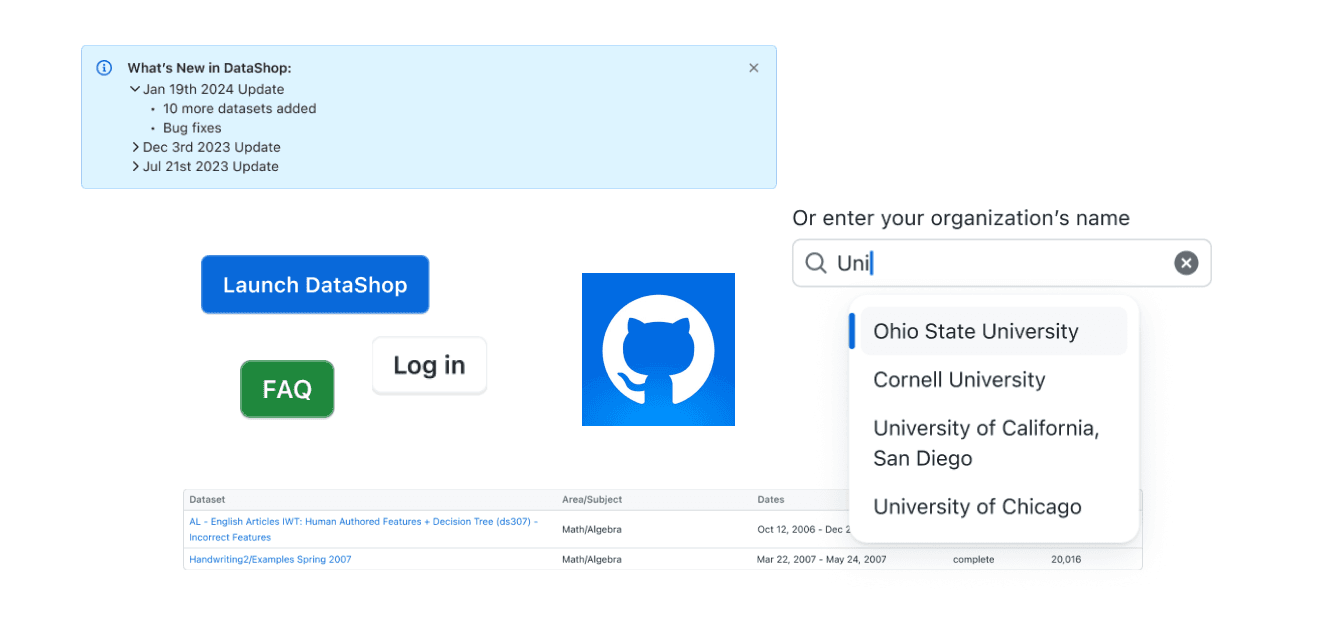Image resolution: width=1323 pixels, height=636 pixels.
Task: Click the Math/Algebra cell in the Handwriting2 row
Action: pyautogui.click(x=592, y=559)
